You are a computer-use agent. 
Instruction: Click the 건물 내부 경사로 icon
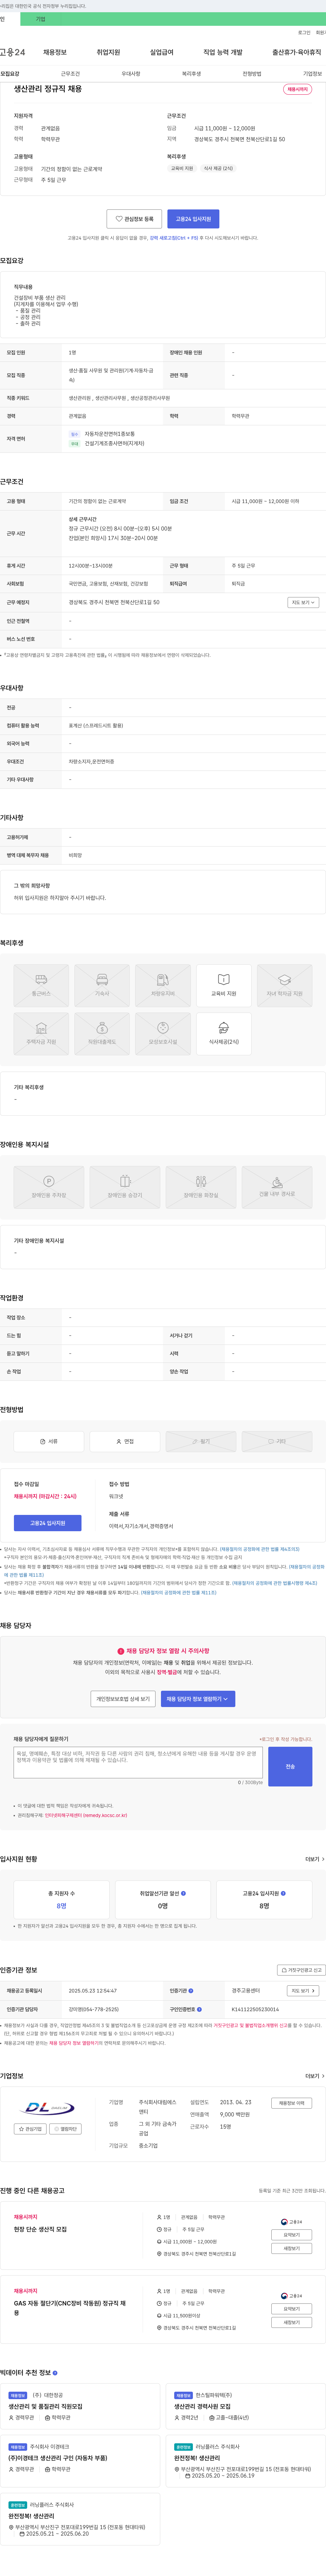pos(277,1187)
